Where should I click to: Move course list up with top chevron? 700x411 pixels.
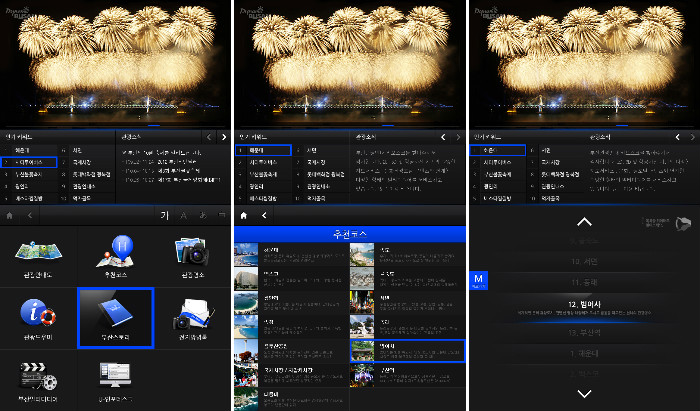pyautogui.click(x=584, y=222)
